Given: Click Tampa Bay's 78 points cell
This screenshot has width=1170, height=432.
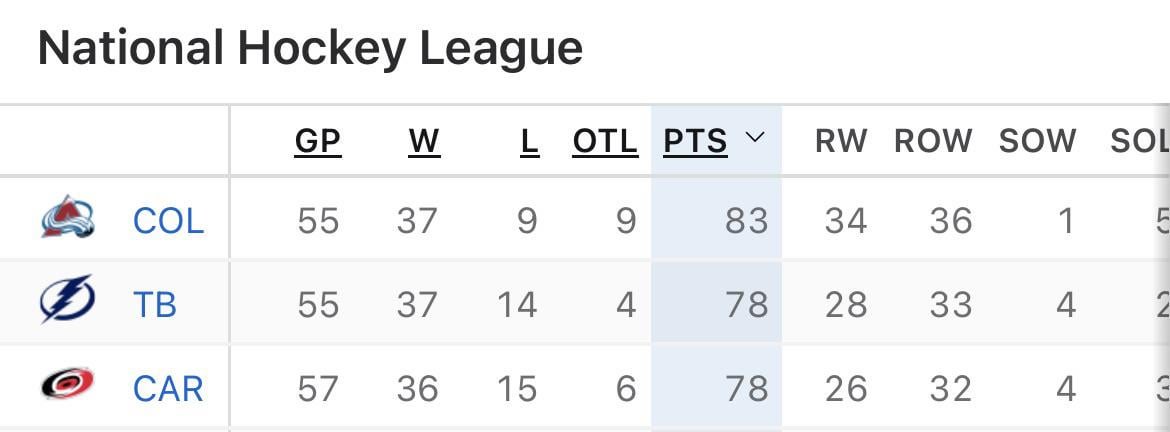Looking at the screenshot, I should [746, 304].
